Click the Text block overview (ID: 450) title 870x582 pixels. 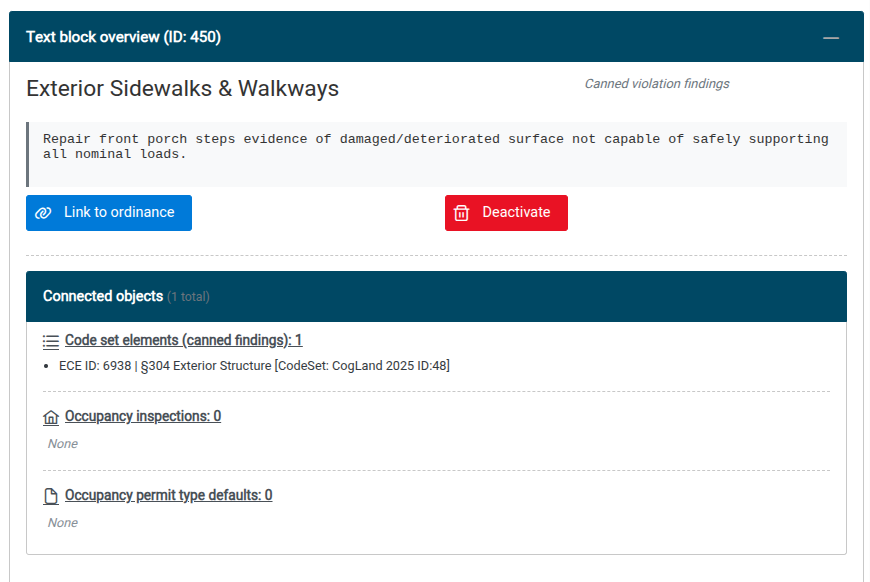[x=124, y=37]
